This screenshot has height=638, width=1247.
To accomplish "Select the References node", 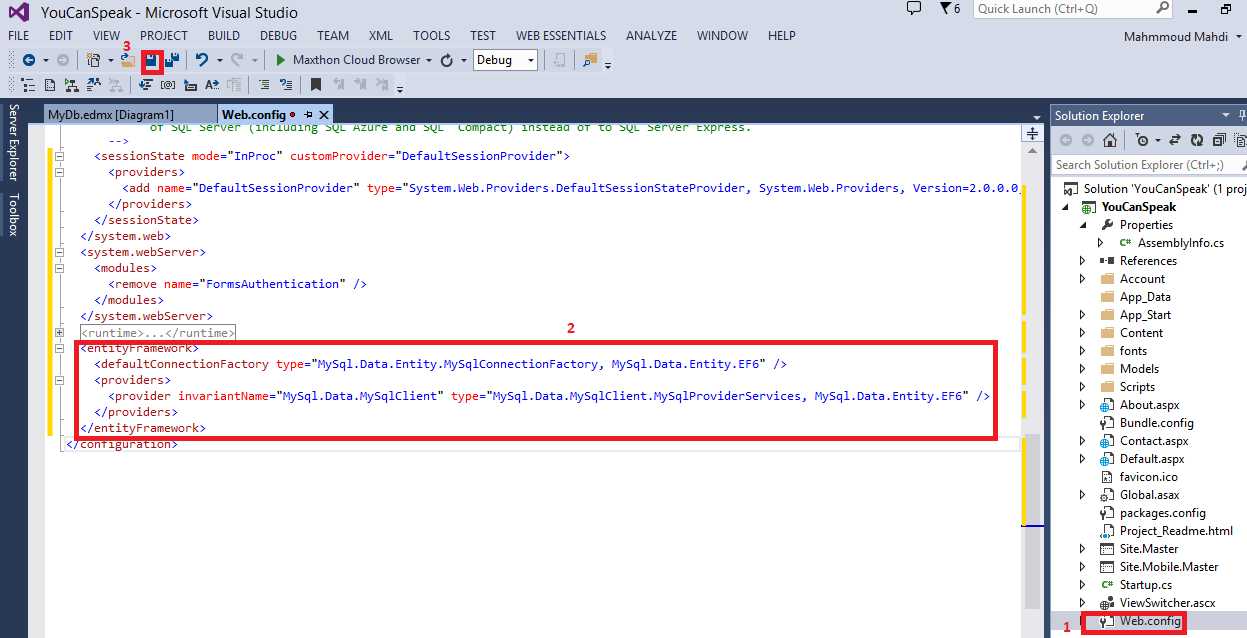I will [1149, 261].
